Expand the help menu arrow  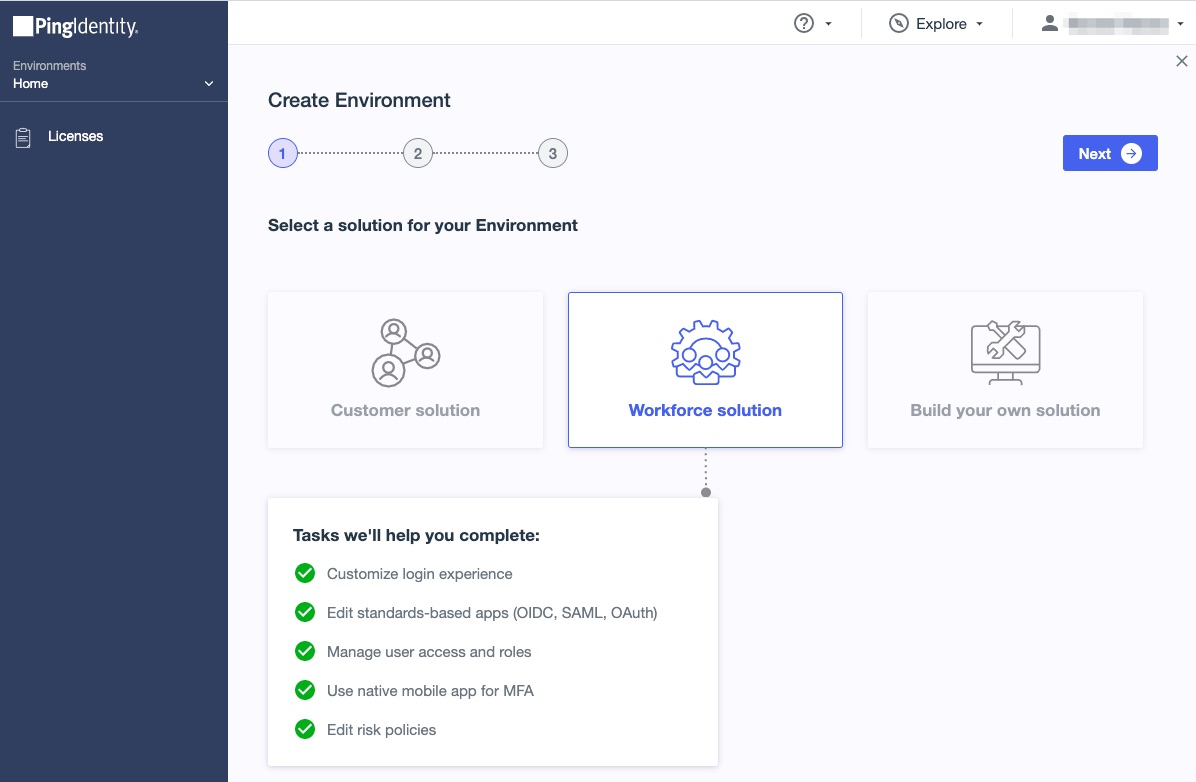[x=829, y=24]
